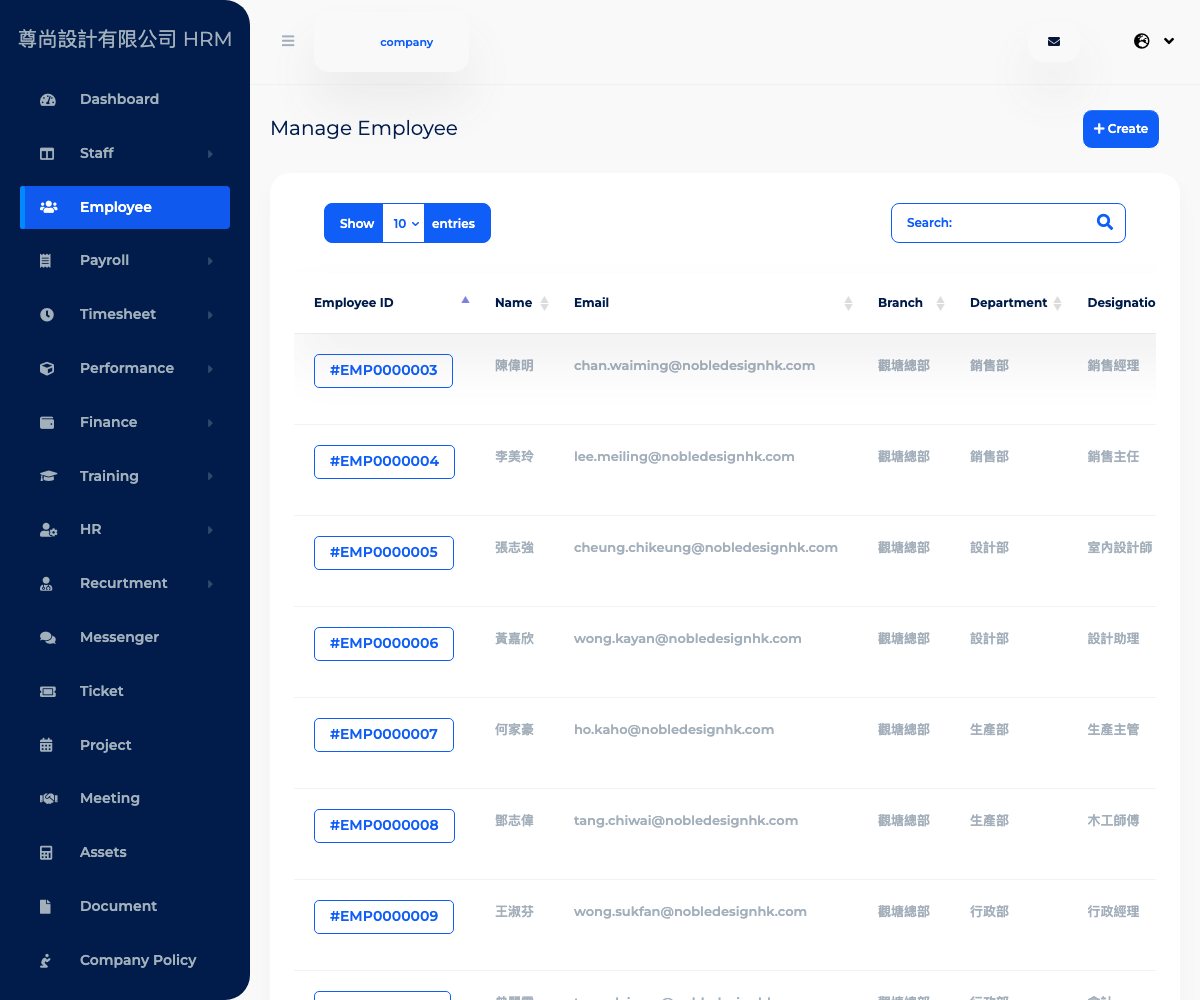Open the company profile dropdown
Screen dimensions: 1200x1000
click(391, 42)
